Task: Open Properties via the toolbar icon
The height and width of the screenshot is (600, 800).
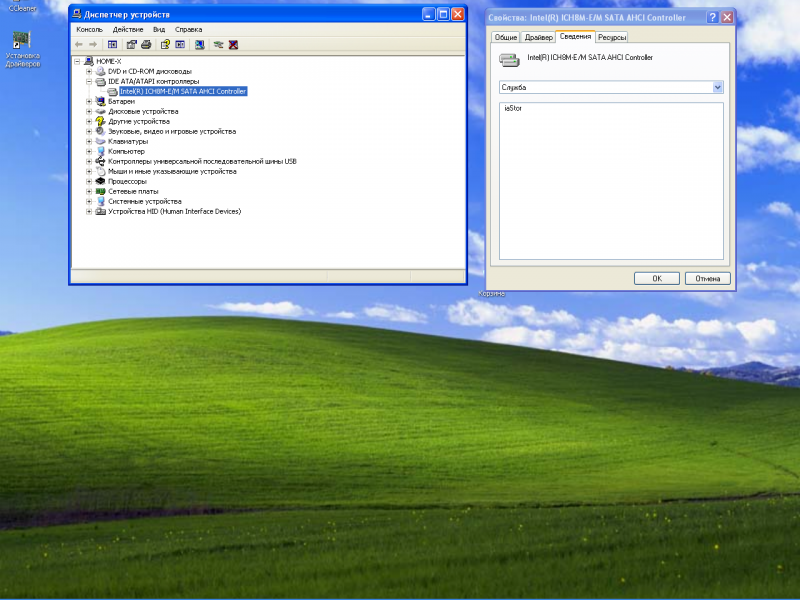Action: (132, 45)
